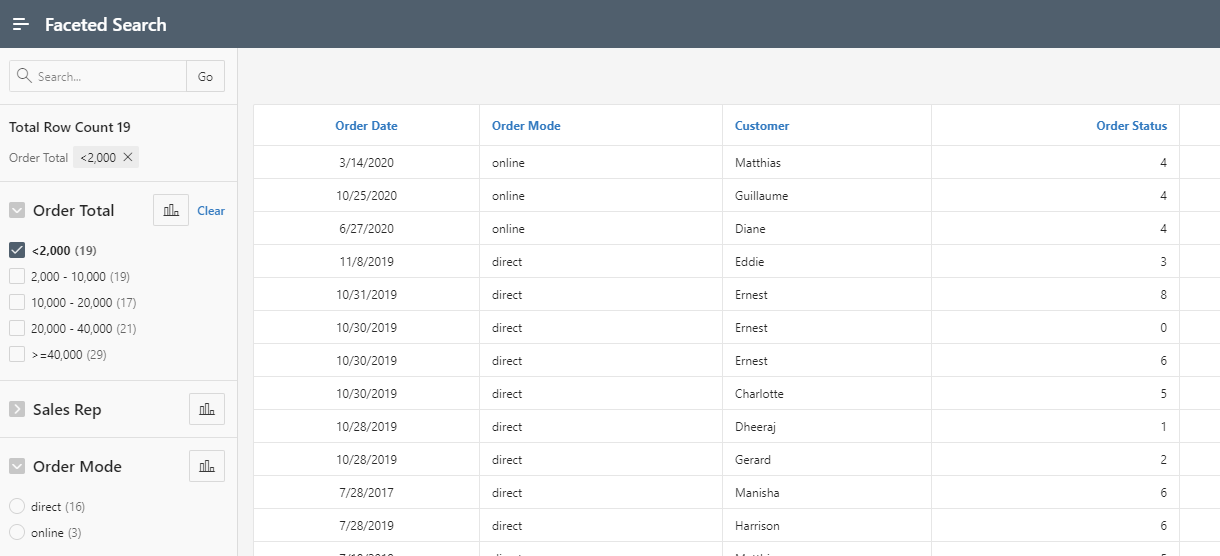Sort by Order Status column header
1220x556 pixels.
point(1131,126)
